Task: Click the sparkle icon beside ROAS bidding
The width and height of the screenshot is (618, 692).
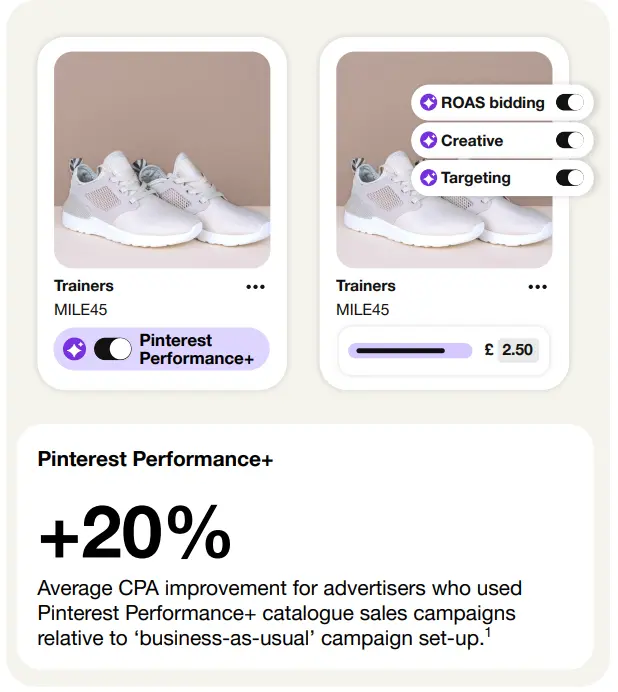Action: [x=429, y=102]
